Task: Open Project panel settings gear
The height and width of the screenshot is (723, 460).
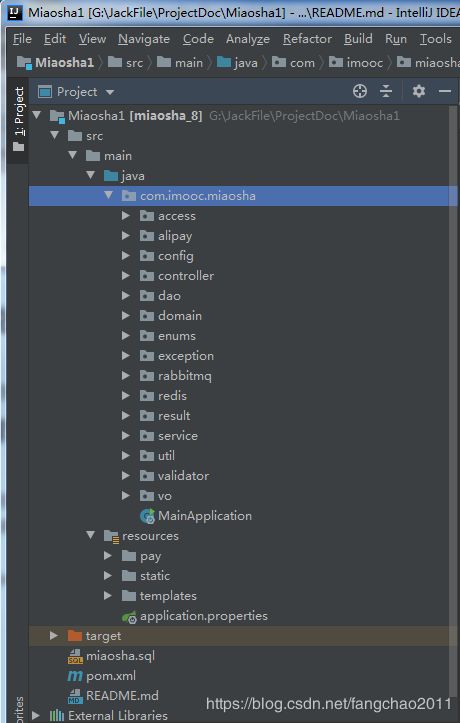Action: pos(419,91)
